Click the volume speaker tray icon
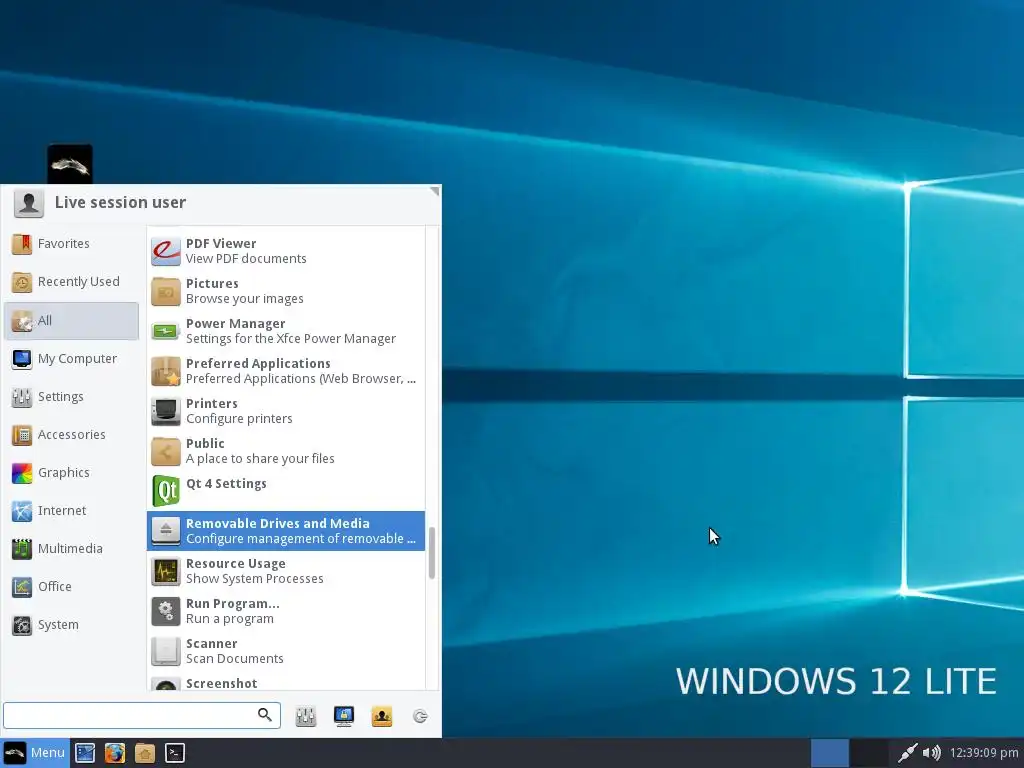The image size is (1024, 768). click(932, 753)
